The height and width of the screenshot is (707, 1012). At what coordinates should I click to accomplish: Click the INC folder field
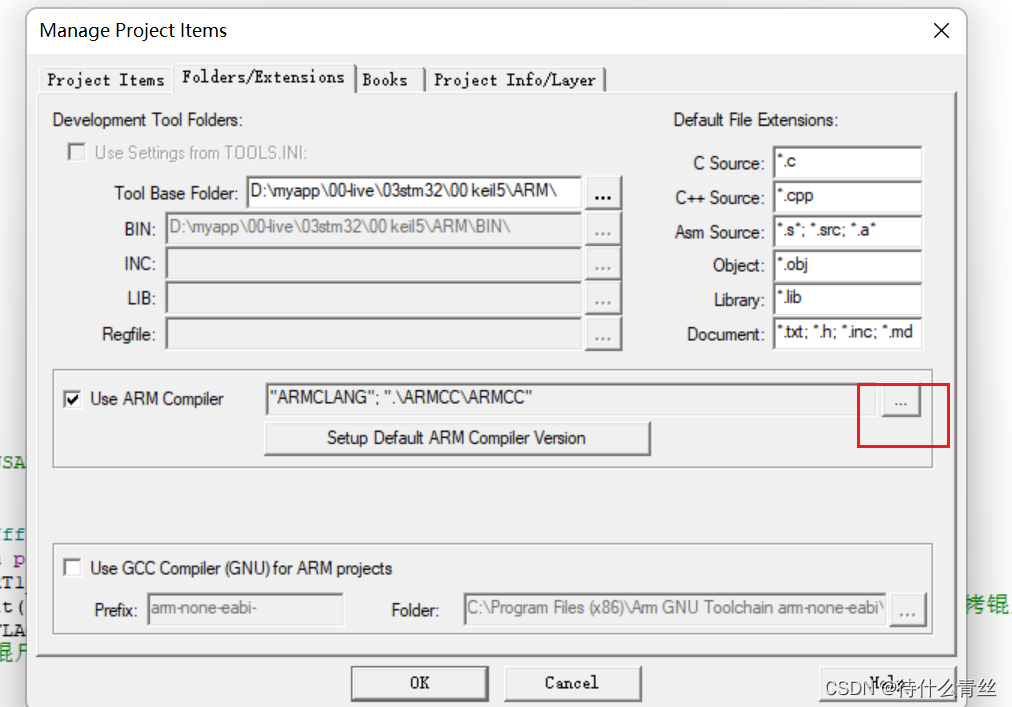374,264
